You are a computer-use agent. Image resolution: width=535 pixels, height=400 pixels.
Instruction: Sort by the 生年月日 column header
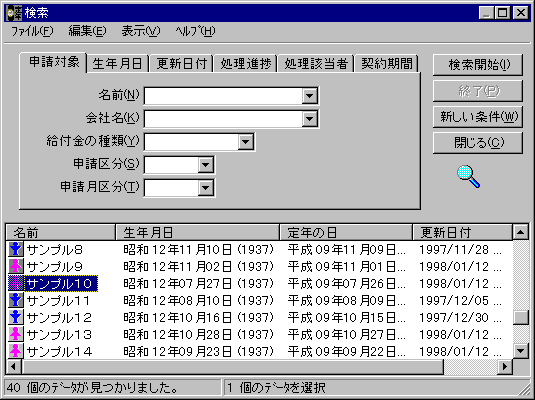pos(198,233)
